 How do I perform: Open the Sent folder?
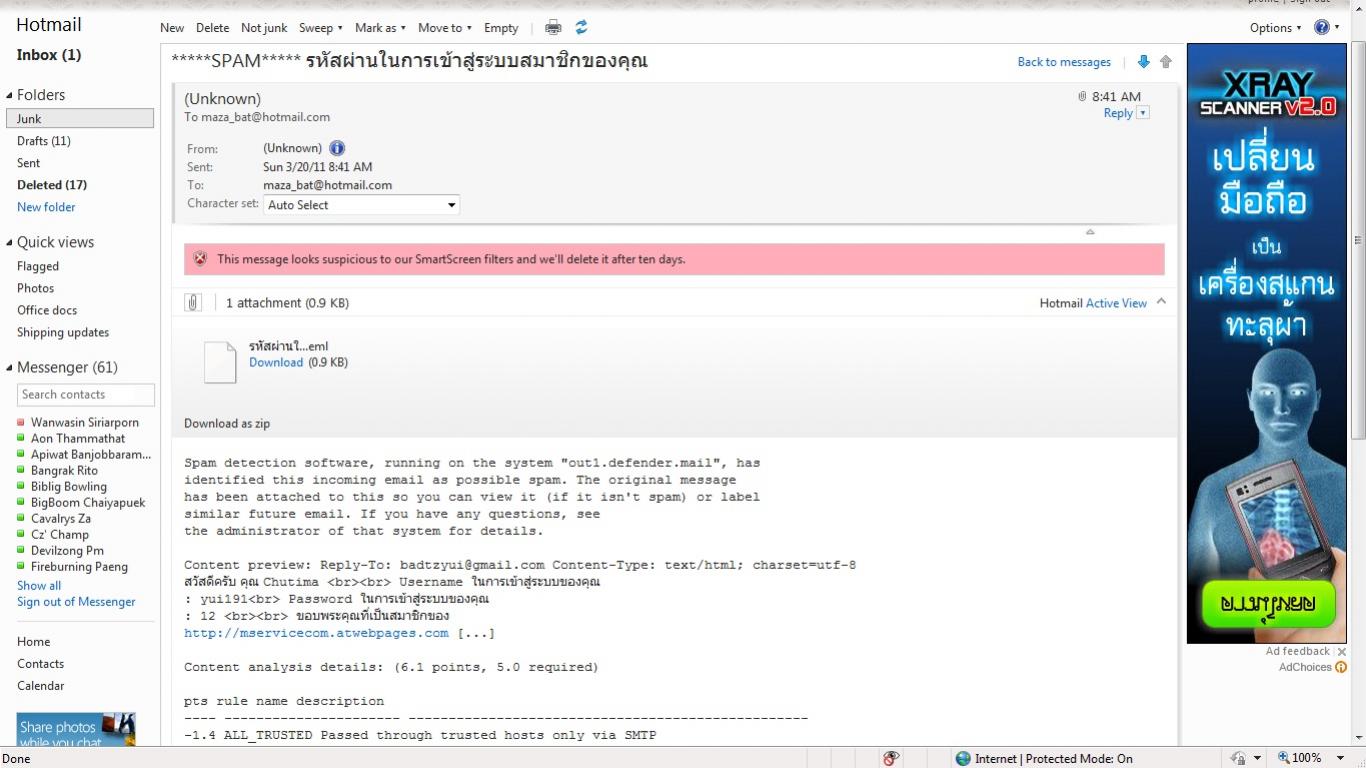(x=29, y=163)
